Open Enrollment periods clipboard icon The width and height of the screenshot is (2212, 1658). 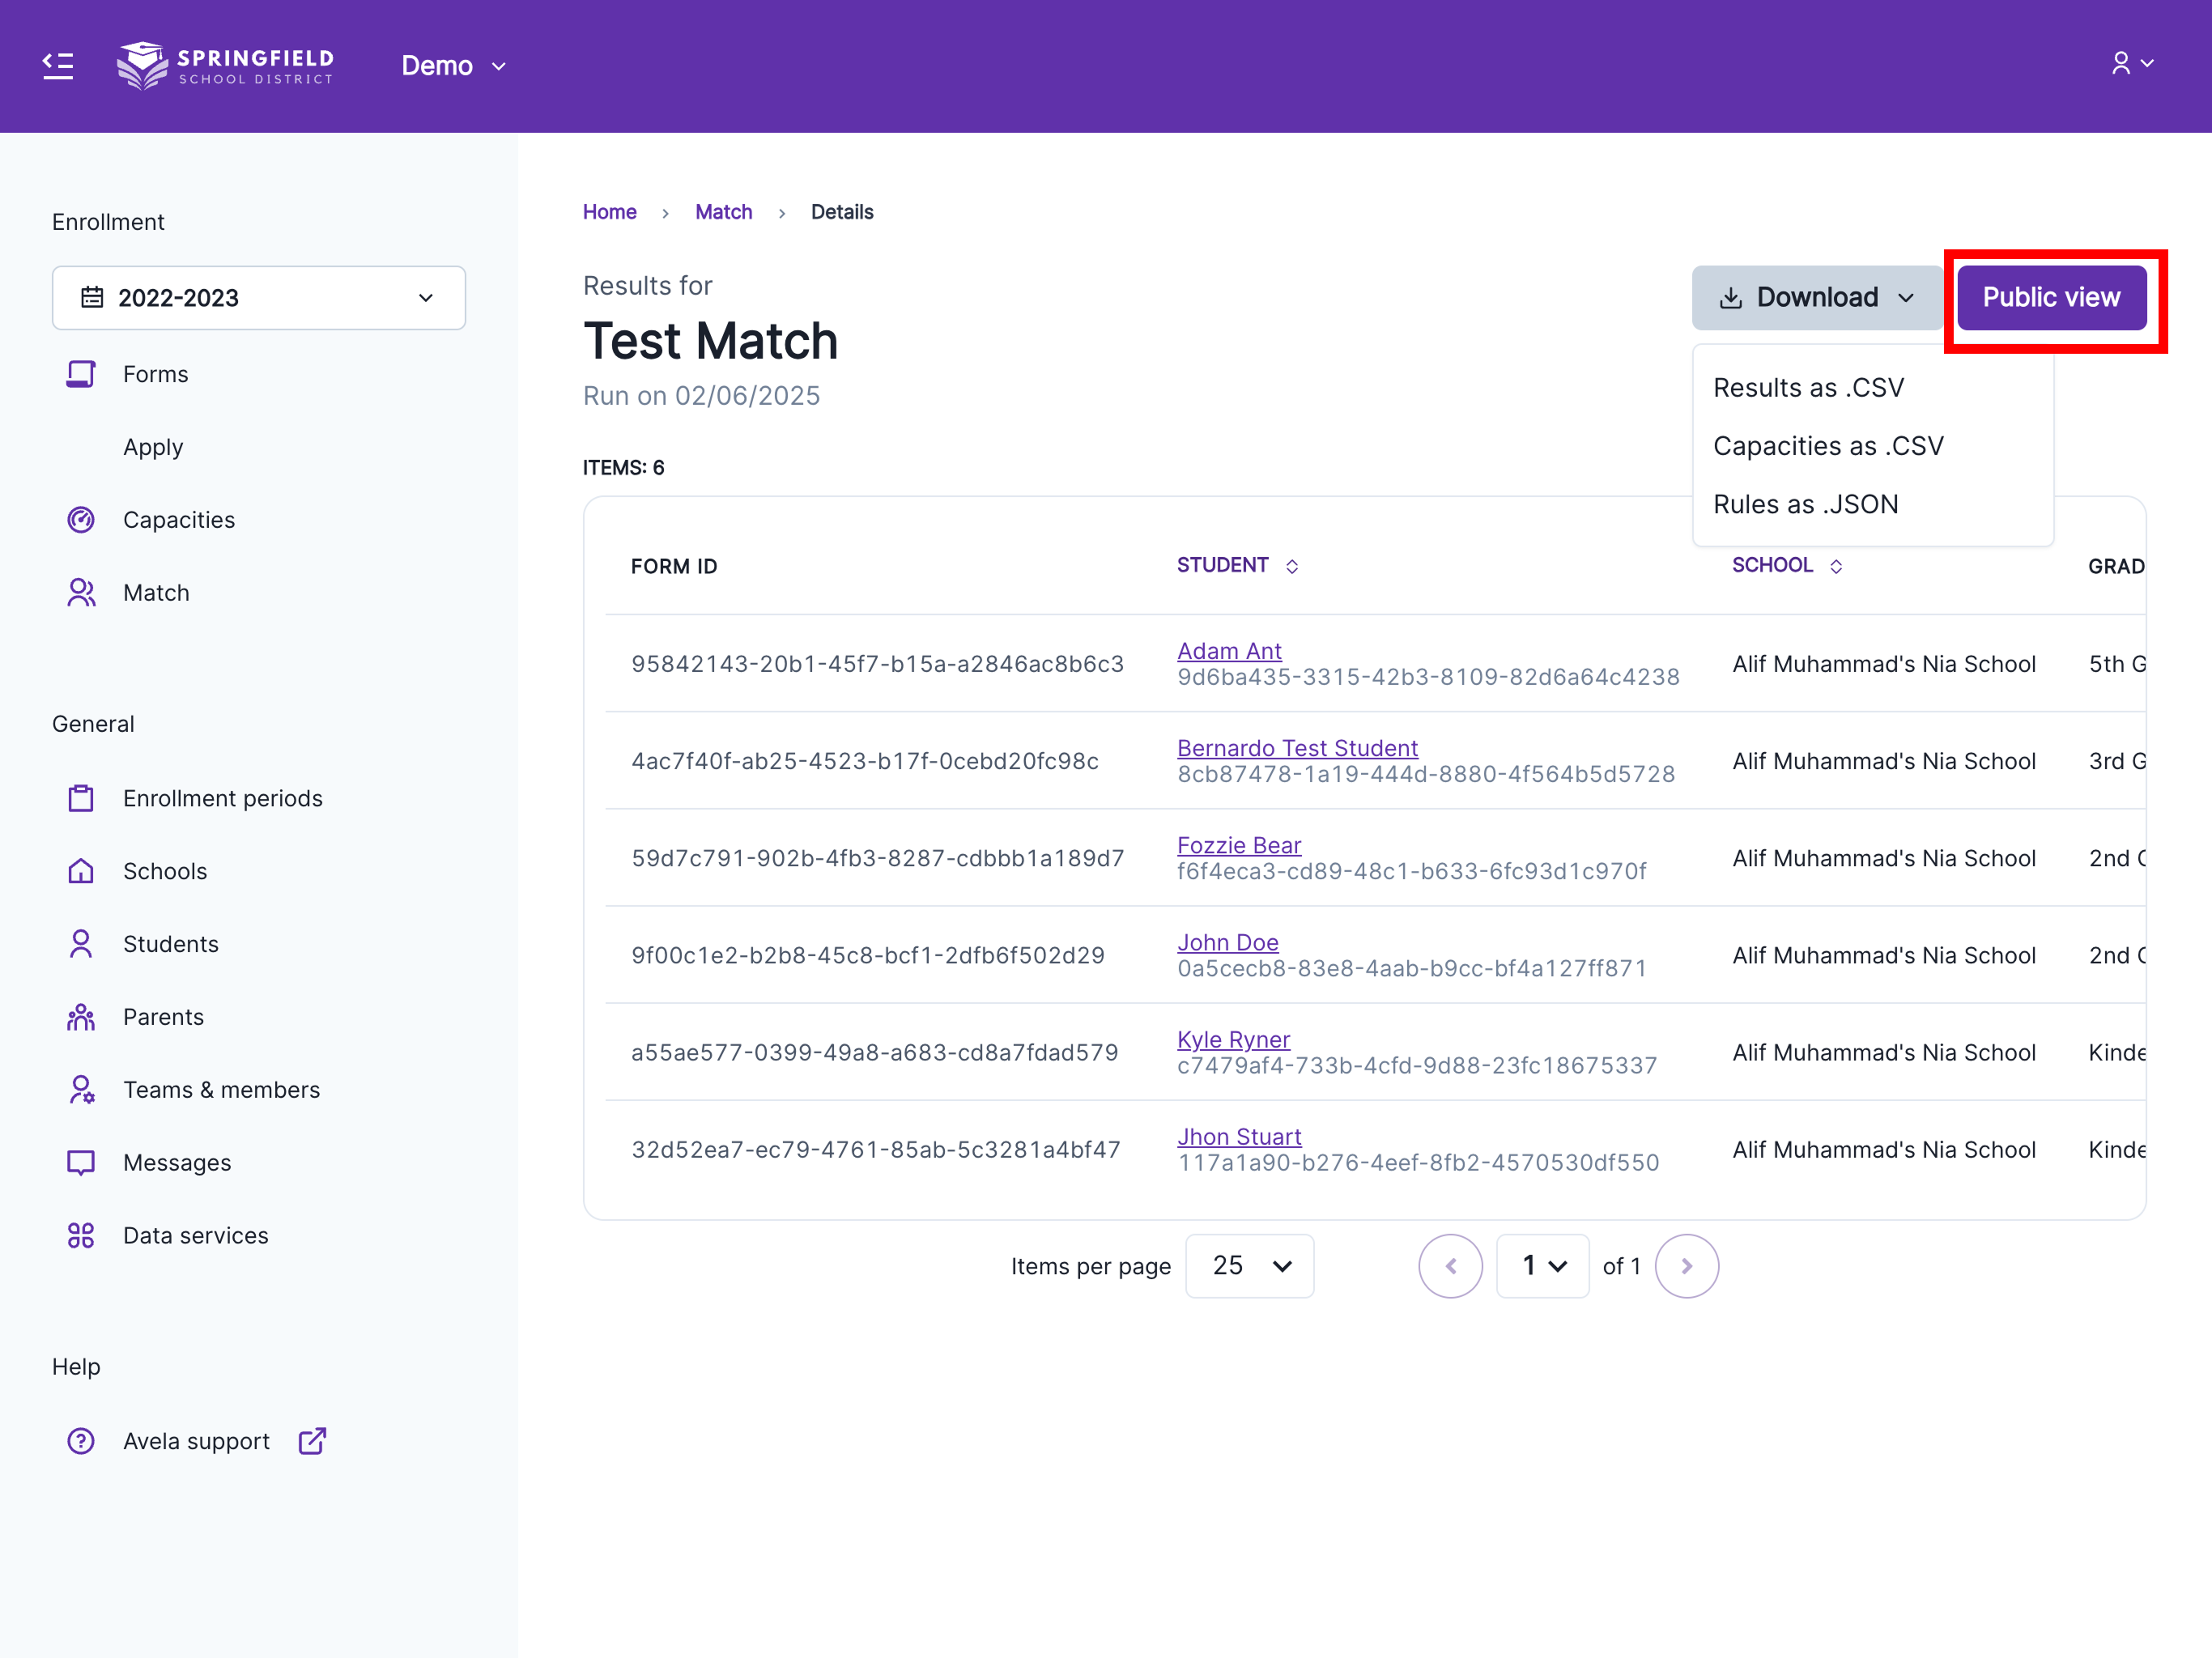81,798
